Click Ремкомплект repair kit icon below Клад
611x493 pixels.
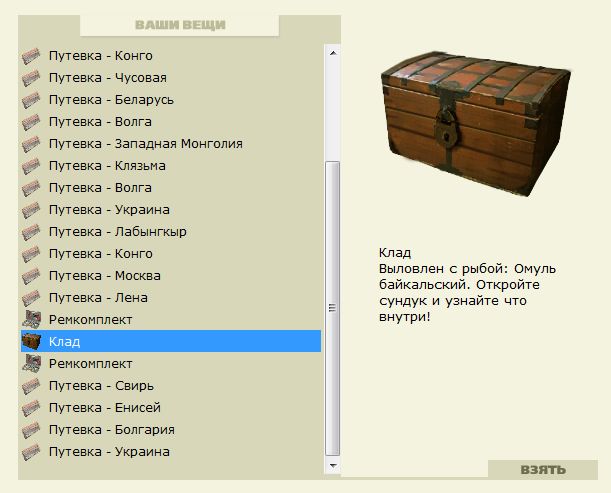(32, 364)
